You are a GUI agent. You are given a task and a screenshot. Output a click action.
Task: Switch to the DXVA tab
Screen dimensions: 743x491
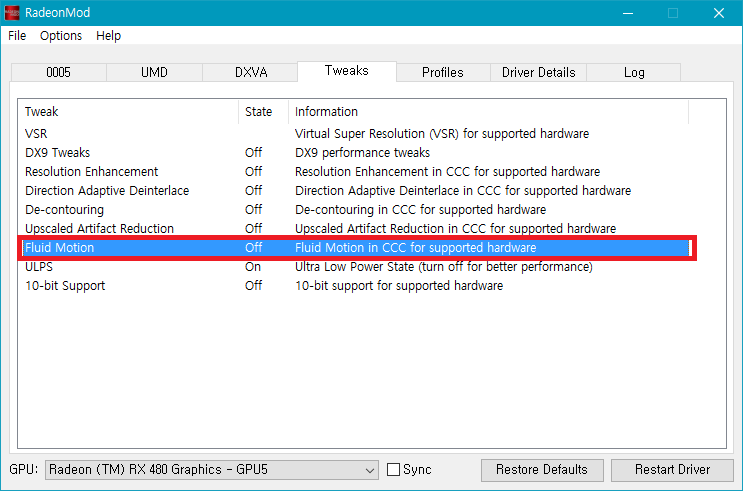[x=251, y=73]
